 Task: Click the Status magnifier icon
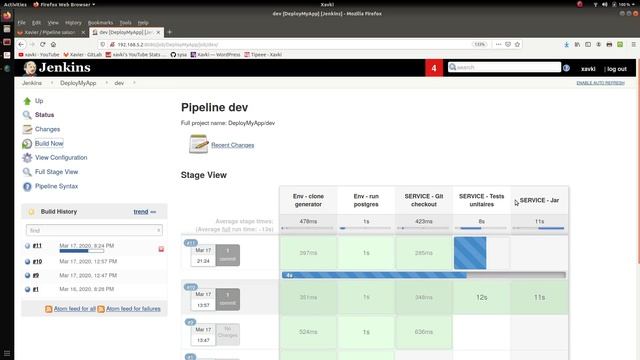point(27,115)
